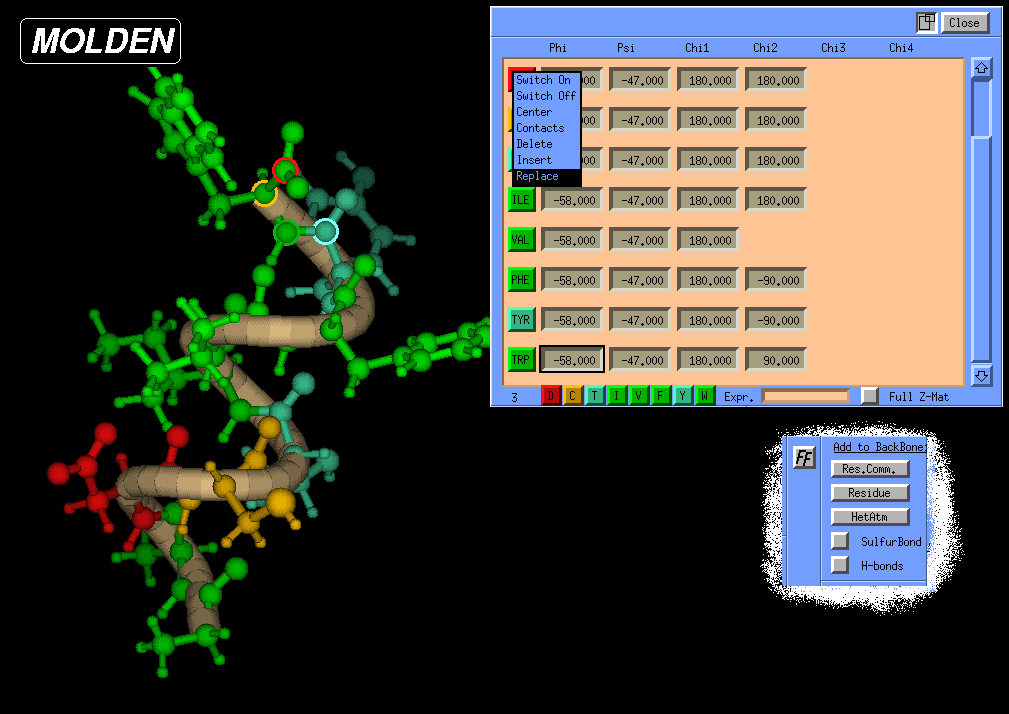Click the FF force field icon

[804, 458]
